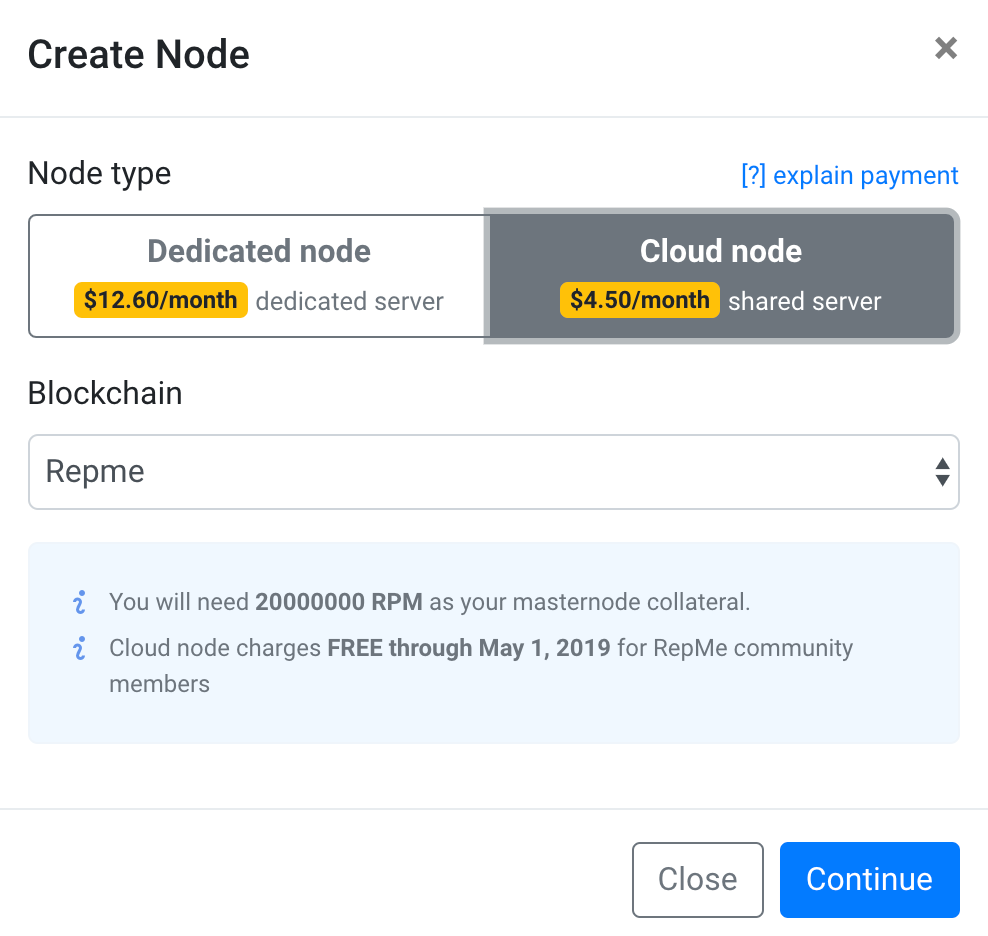Click the 20000000 RPM collateral text
This screenshot has height=936, width=988.
click(339, 602)
